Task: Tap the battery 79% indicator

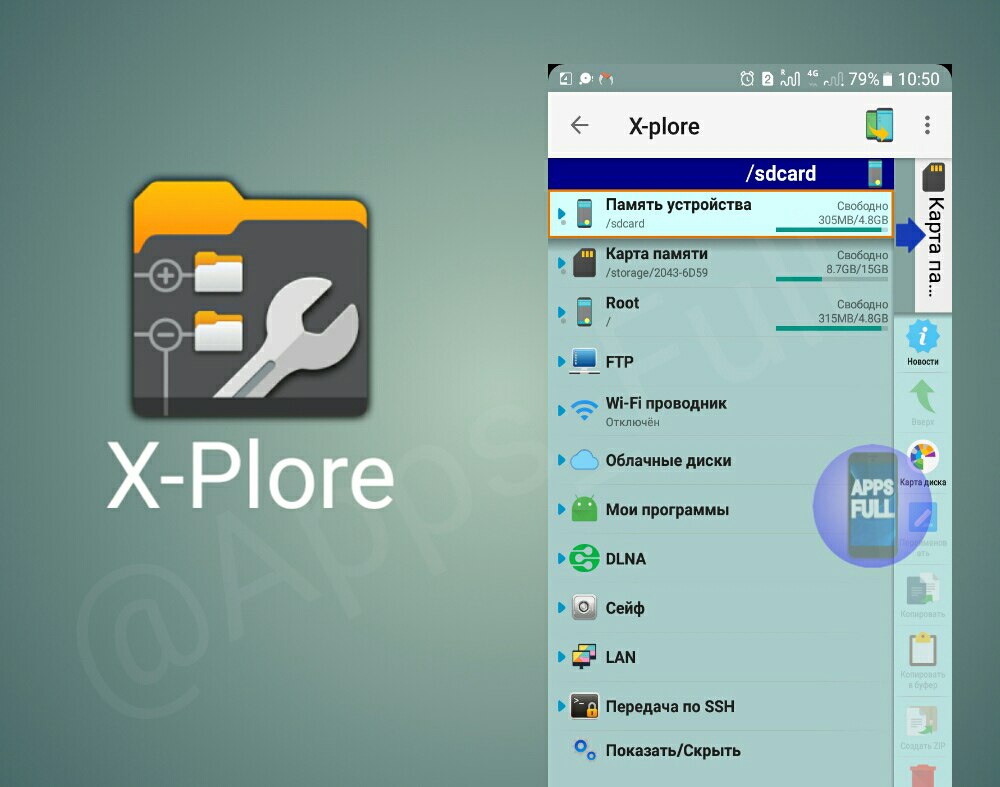Action: (x=870, y=79)
